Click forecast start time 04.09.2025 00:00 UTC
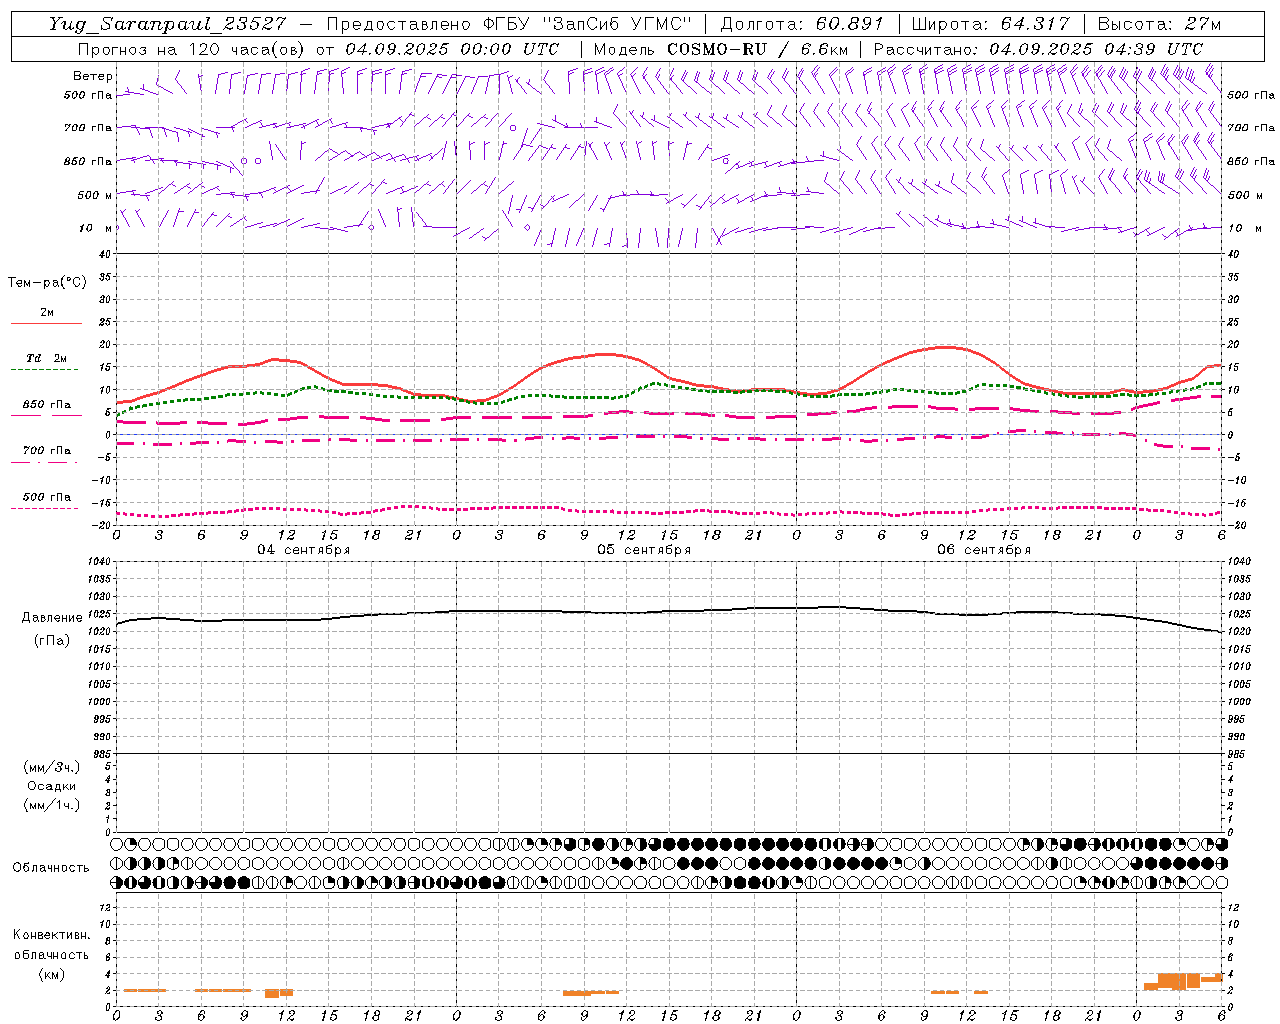The image size is (1280, 1024). tap(452, 49)
